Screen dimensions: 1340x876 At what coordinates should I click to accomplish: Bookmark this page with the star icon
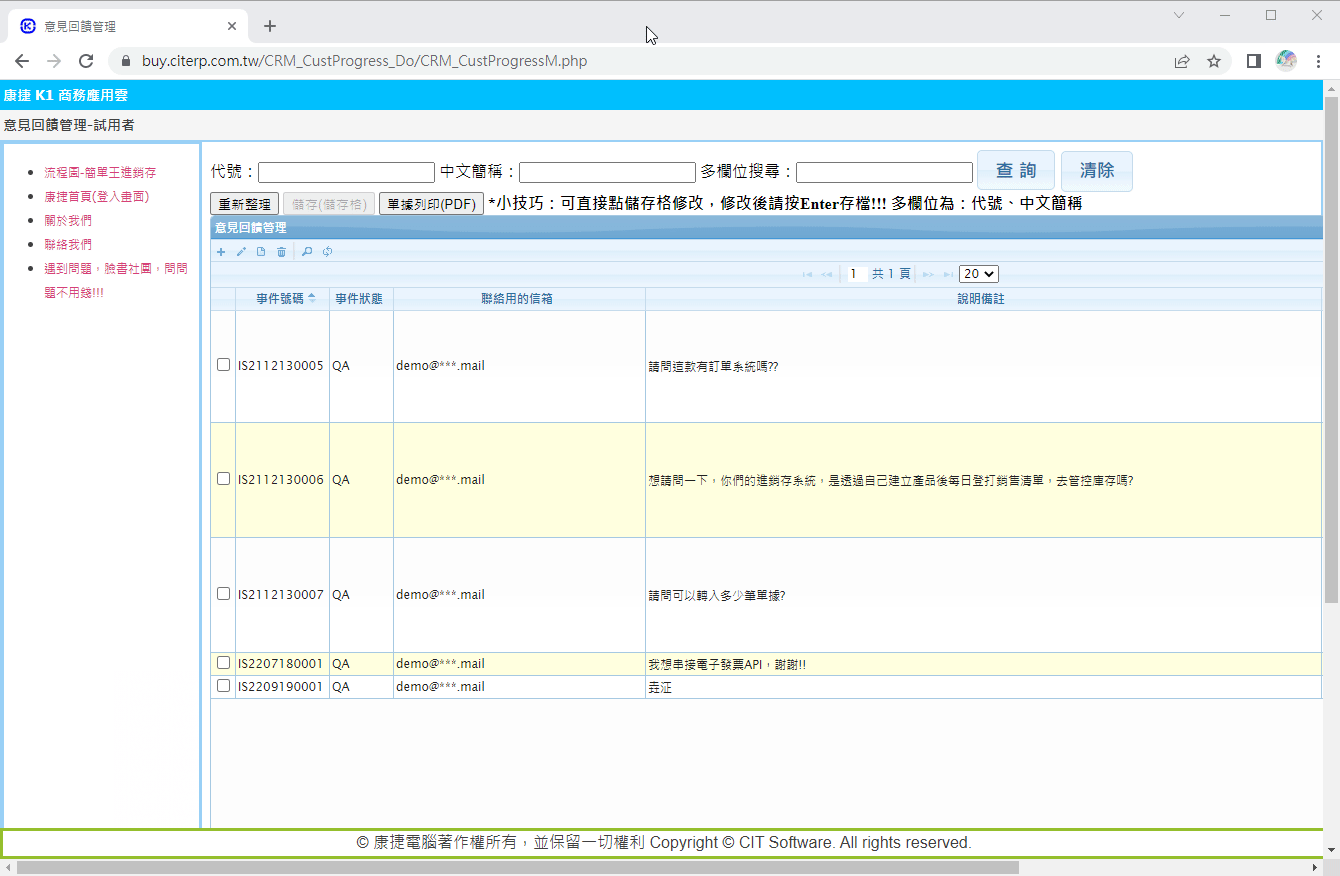coord(1214,61)
